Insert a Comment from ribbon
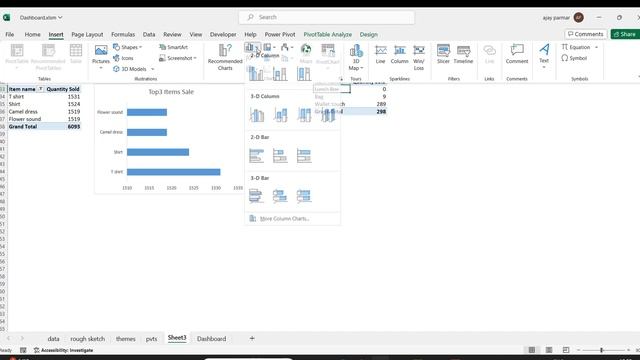Viewport: 640px width, 360px height. click(517, 55)
